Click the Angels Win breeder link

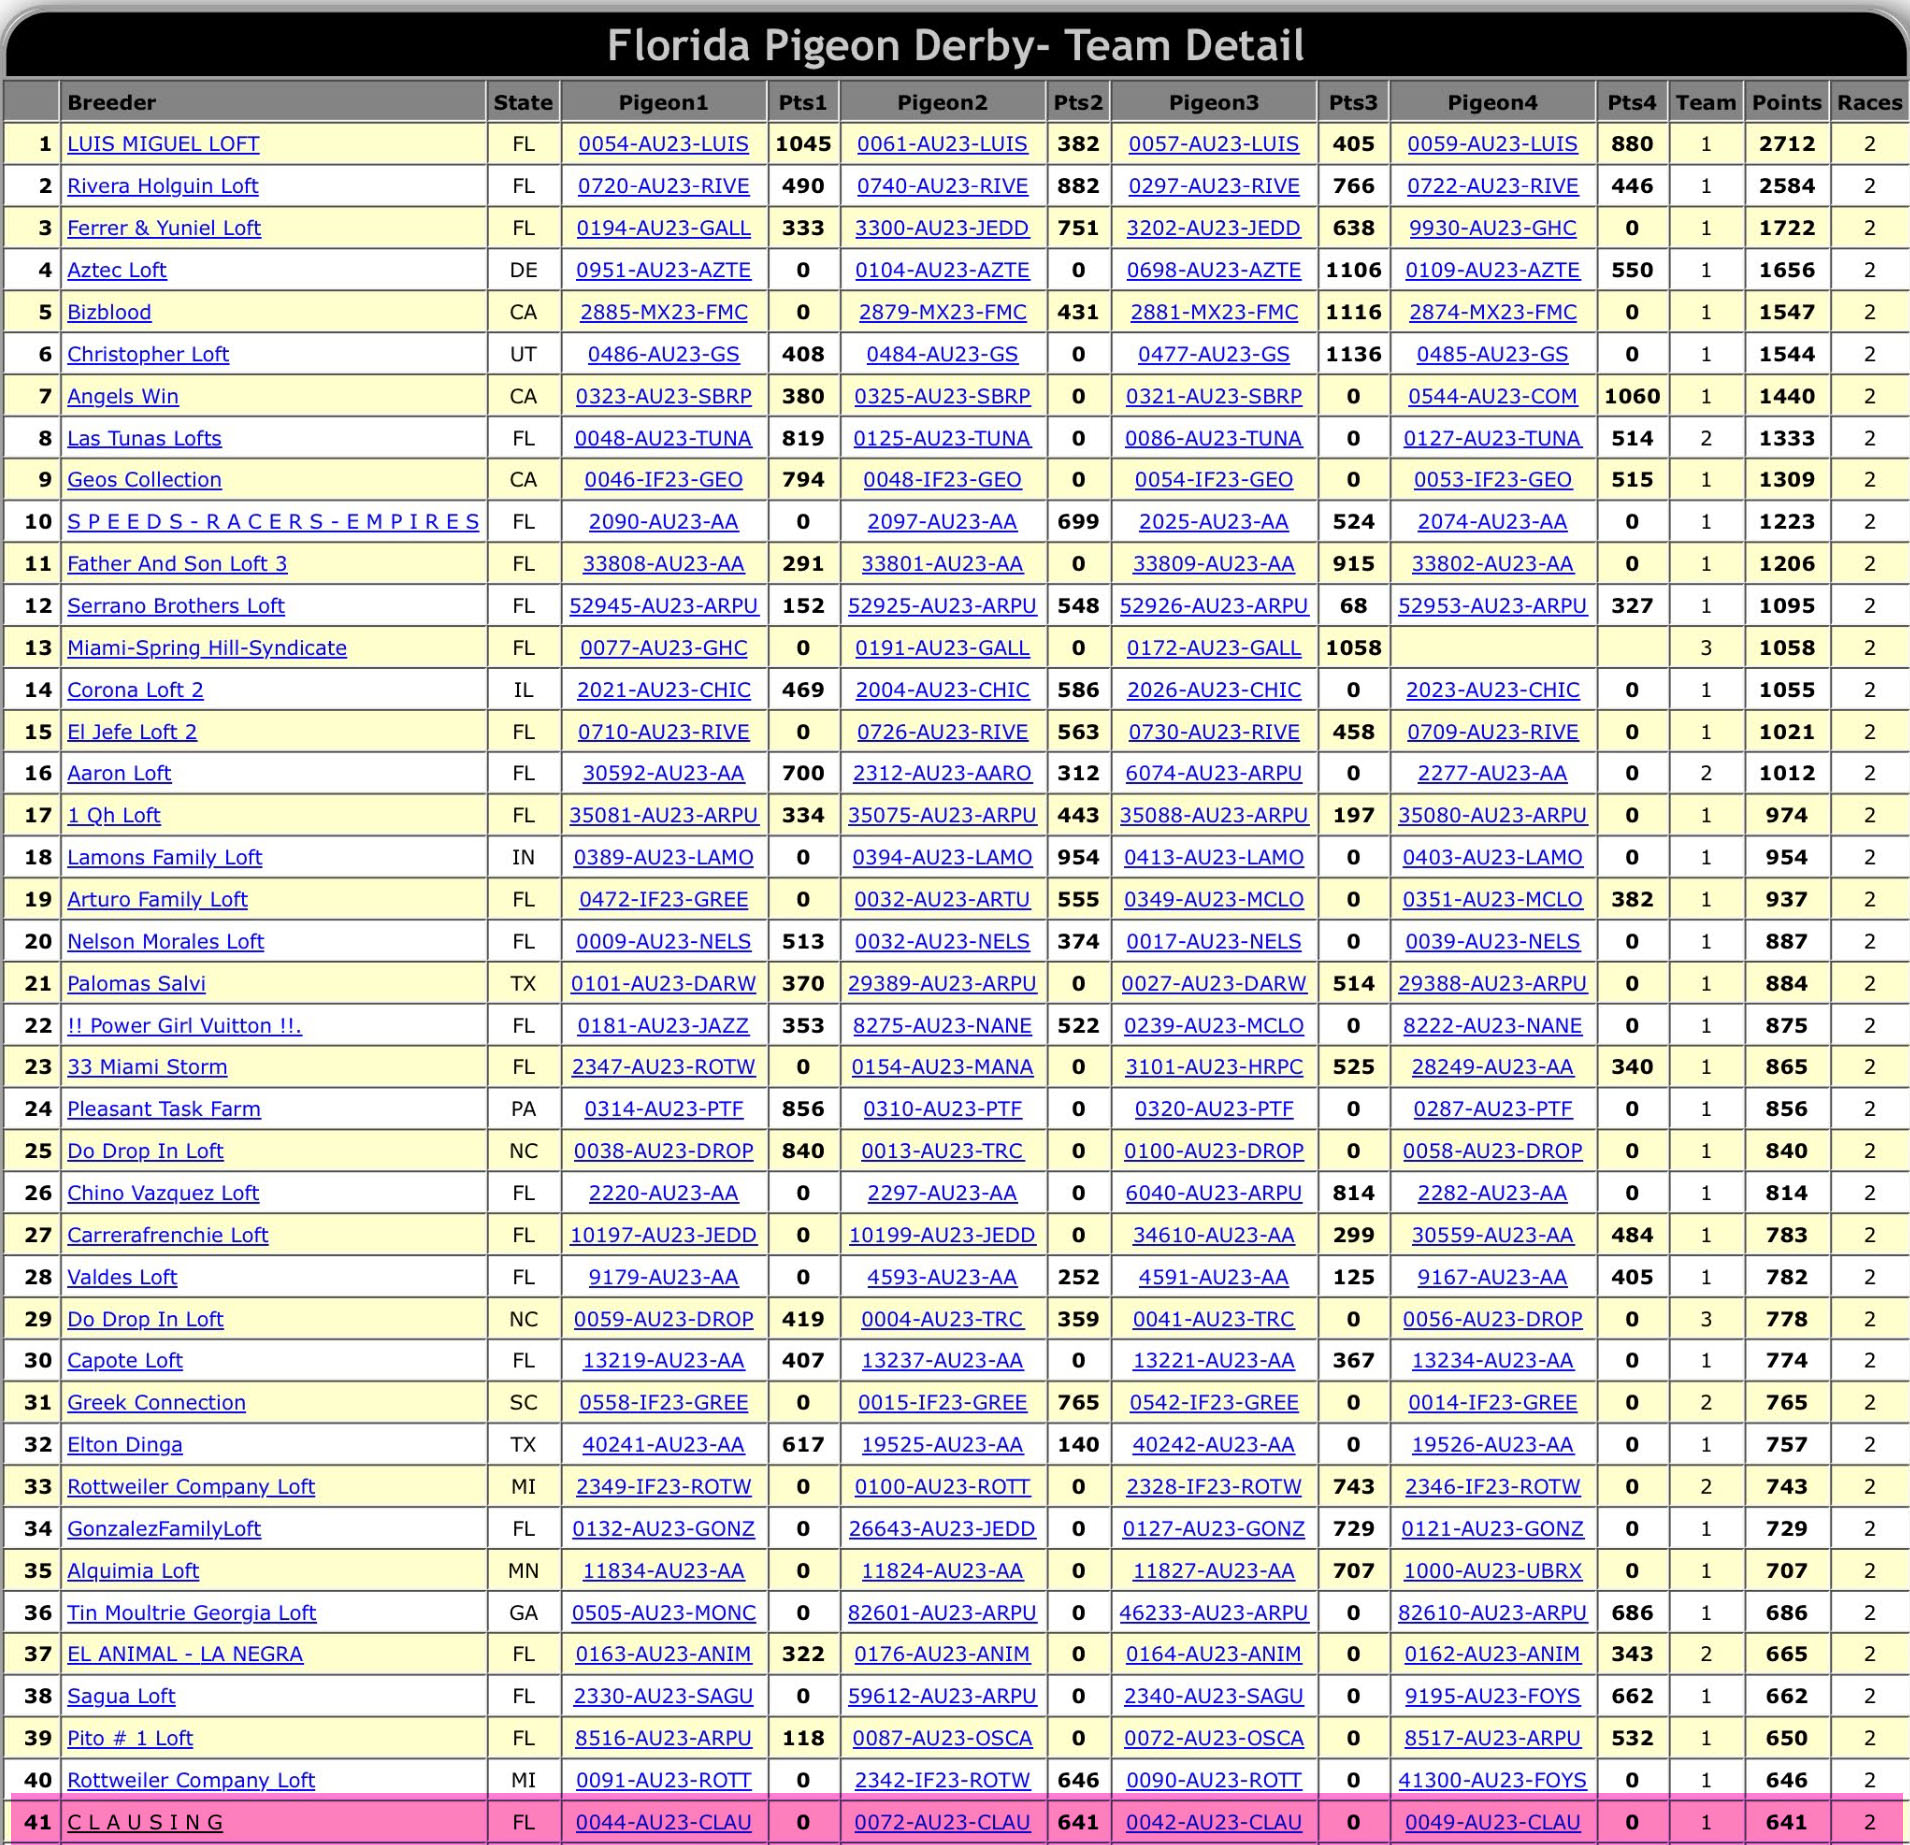[x=123, y=396]
